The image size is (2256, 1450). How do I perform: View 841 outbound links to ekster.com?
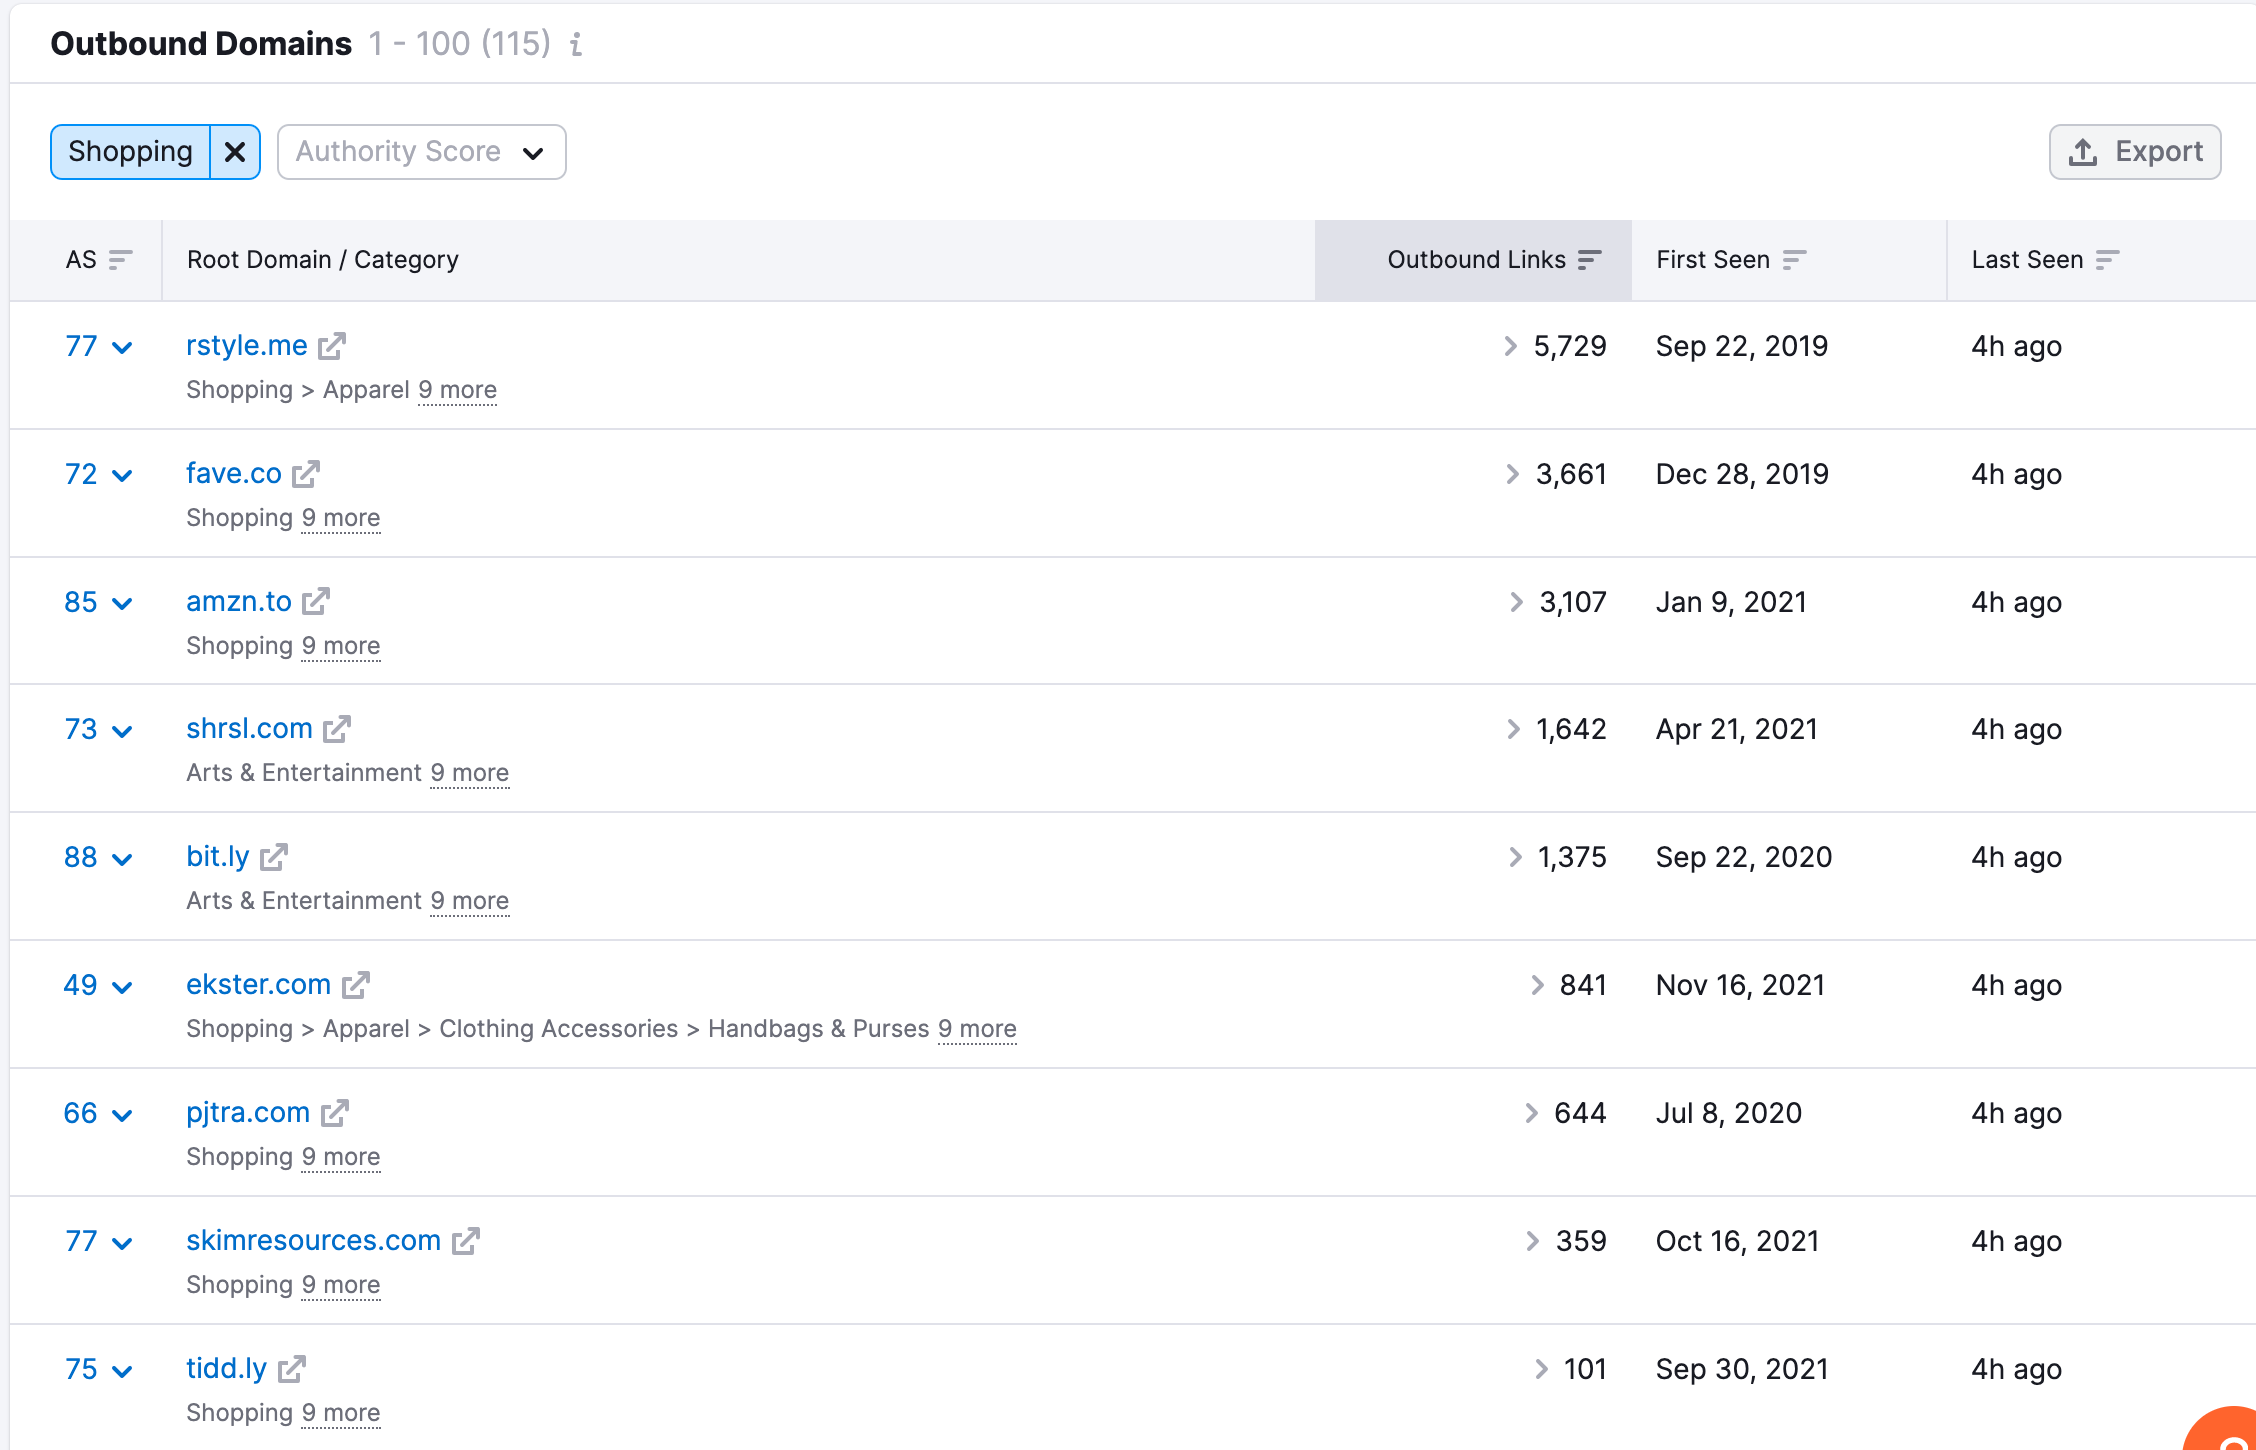click(1568, 985)
